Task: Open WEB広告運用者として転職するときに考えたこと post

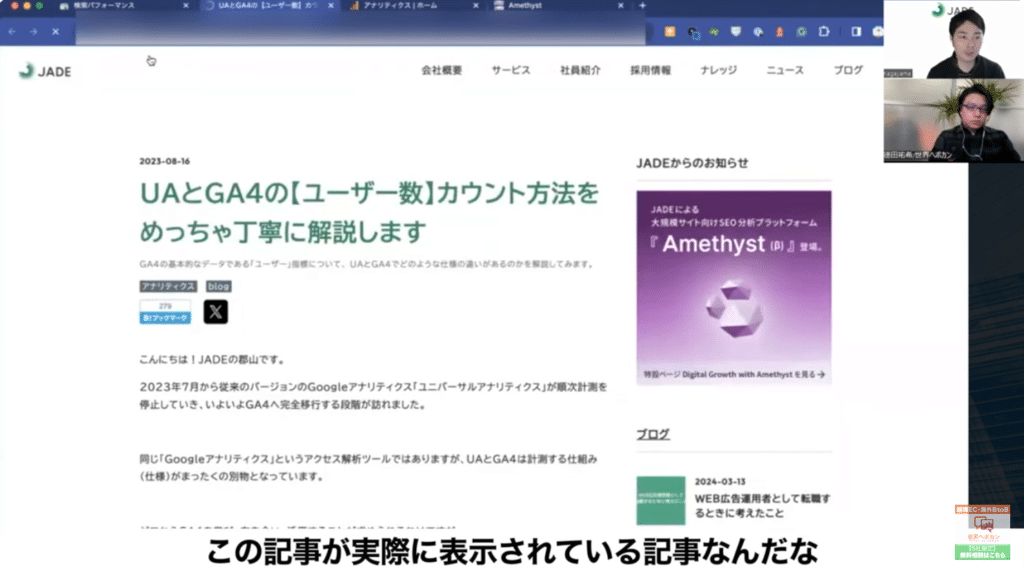Action: point(762,506)
